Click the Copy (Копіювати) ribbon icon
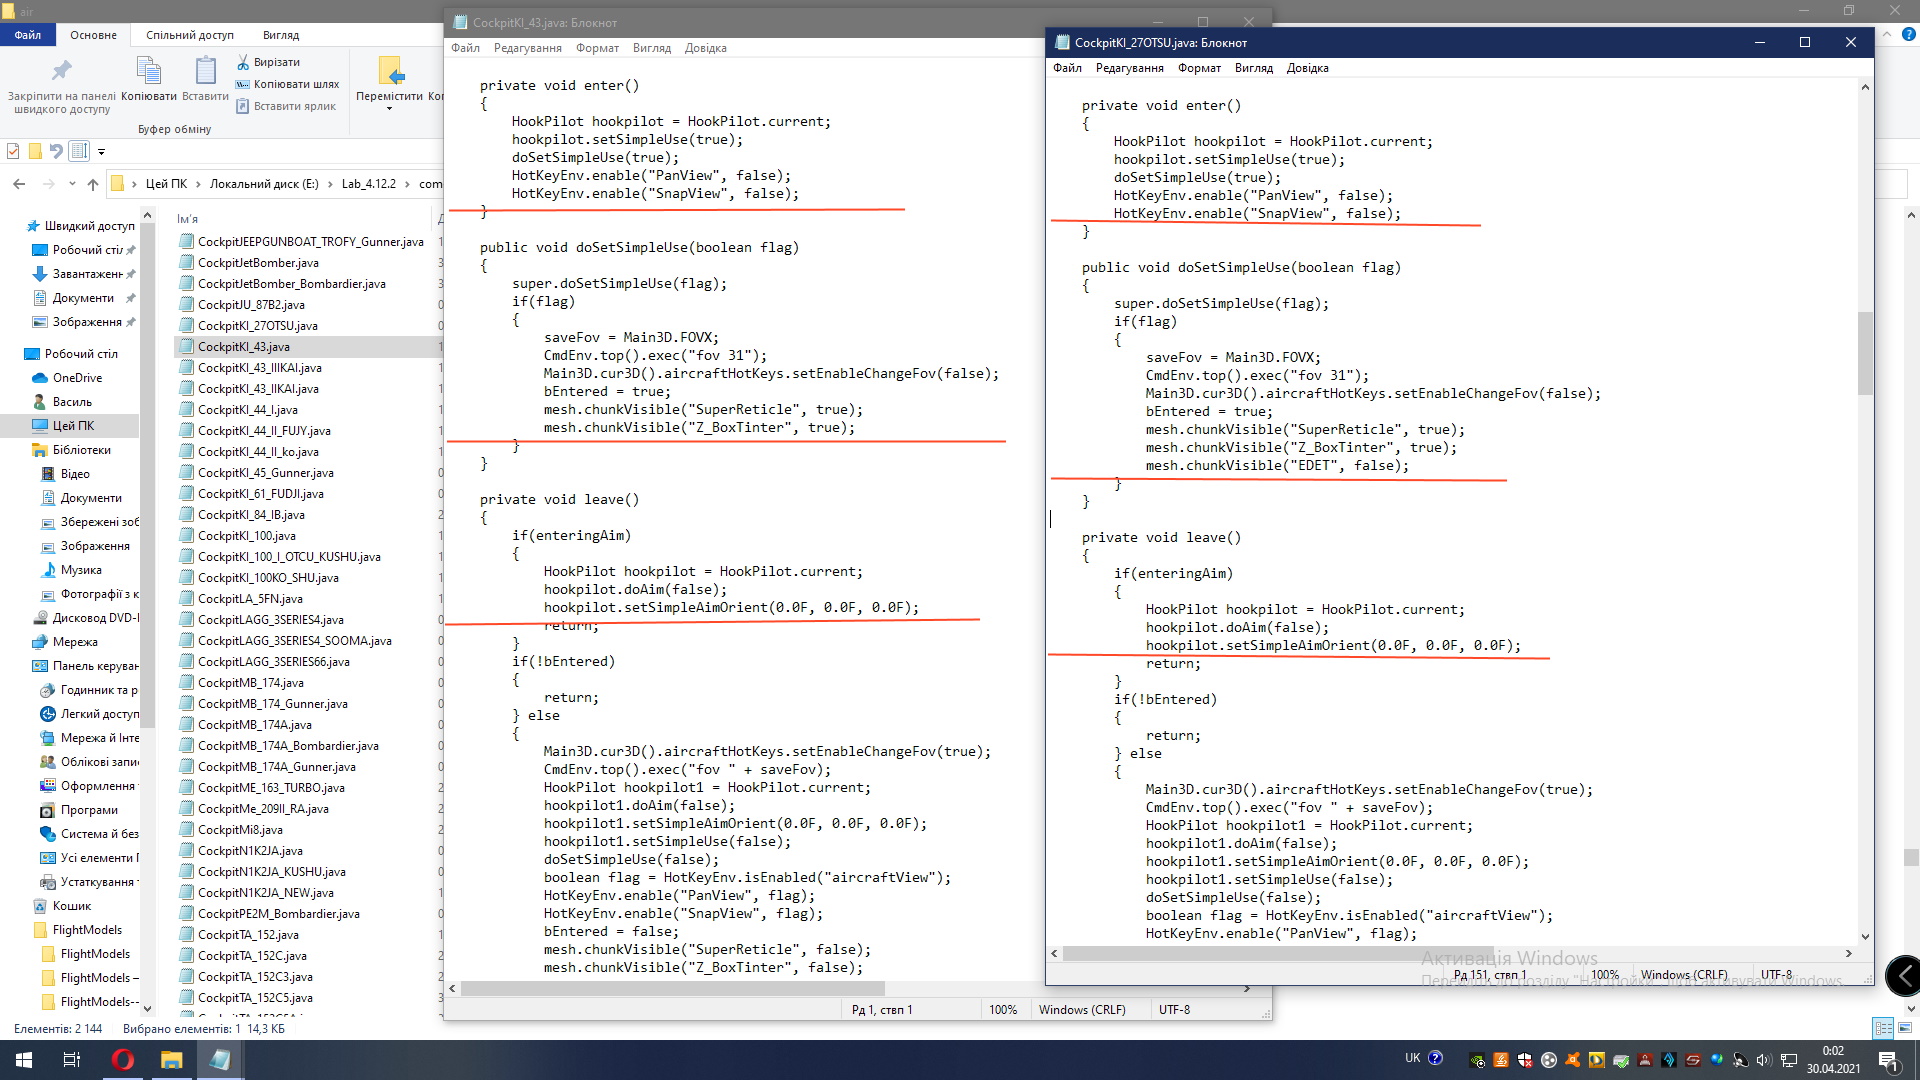 [148, 72]
